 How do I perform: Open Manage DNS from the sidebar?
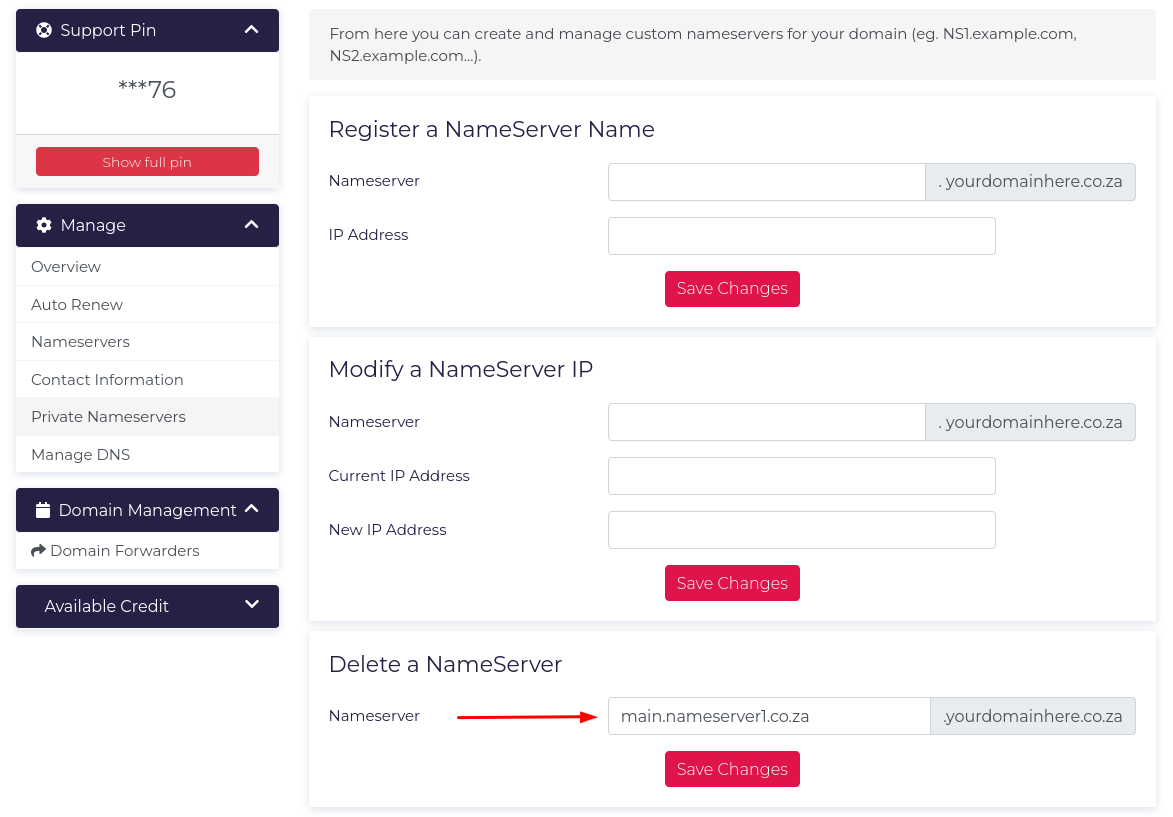80,455
